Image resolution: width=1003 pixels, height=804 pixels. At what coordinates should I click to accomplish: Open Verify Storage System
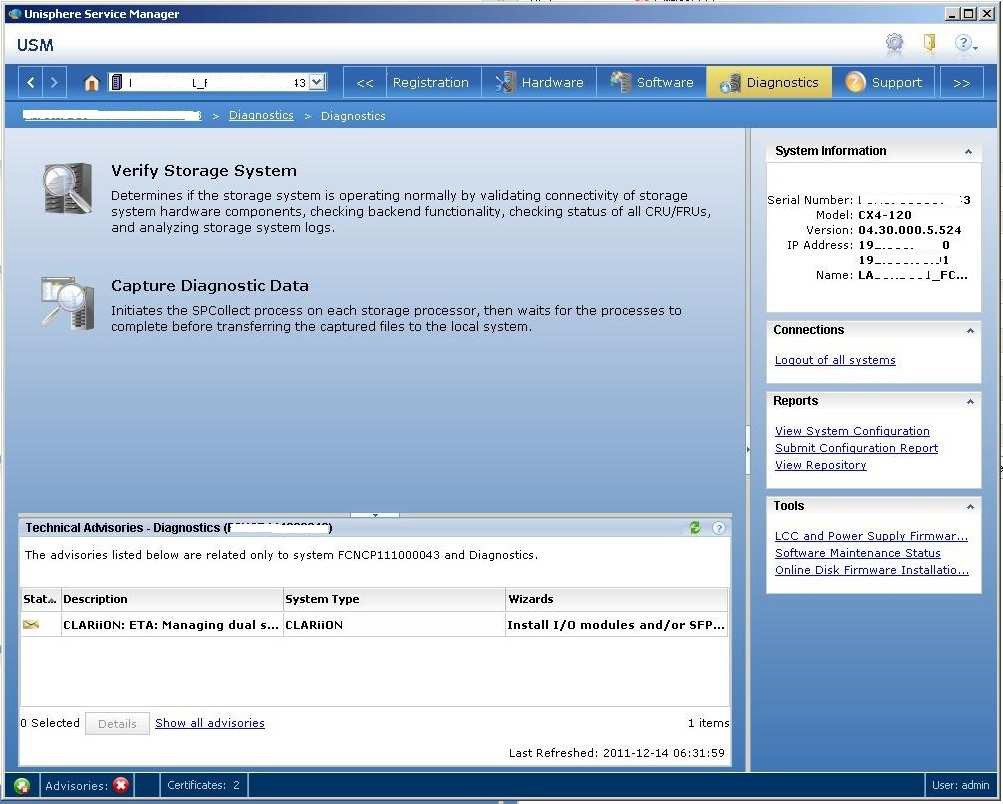coord(204,171)
